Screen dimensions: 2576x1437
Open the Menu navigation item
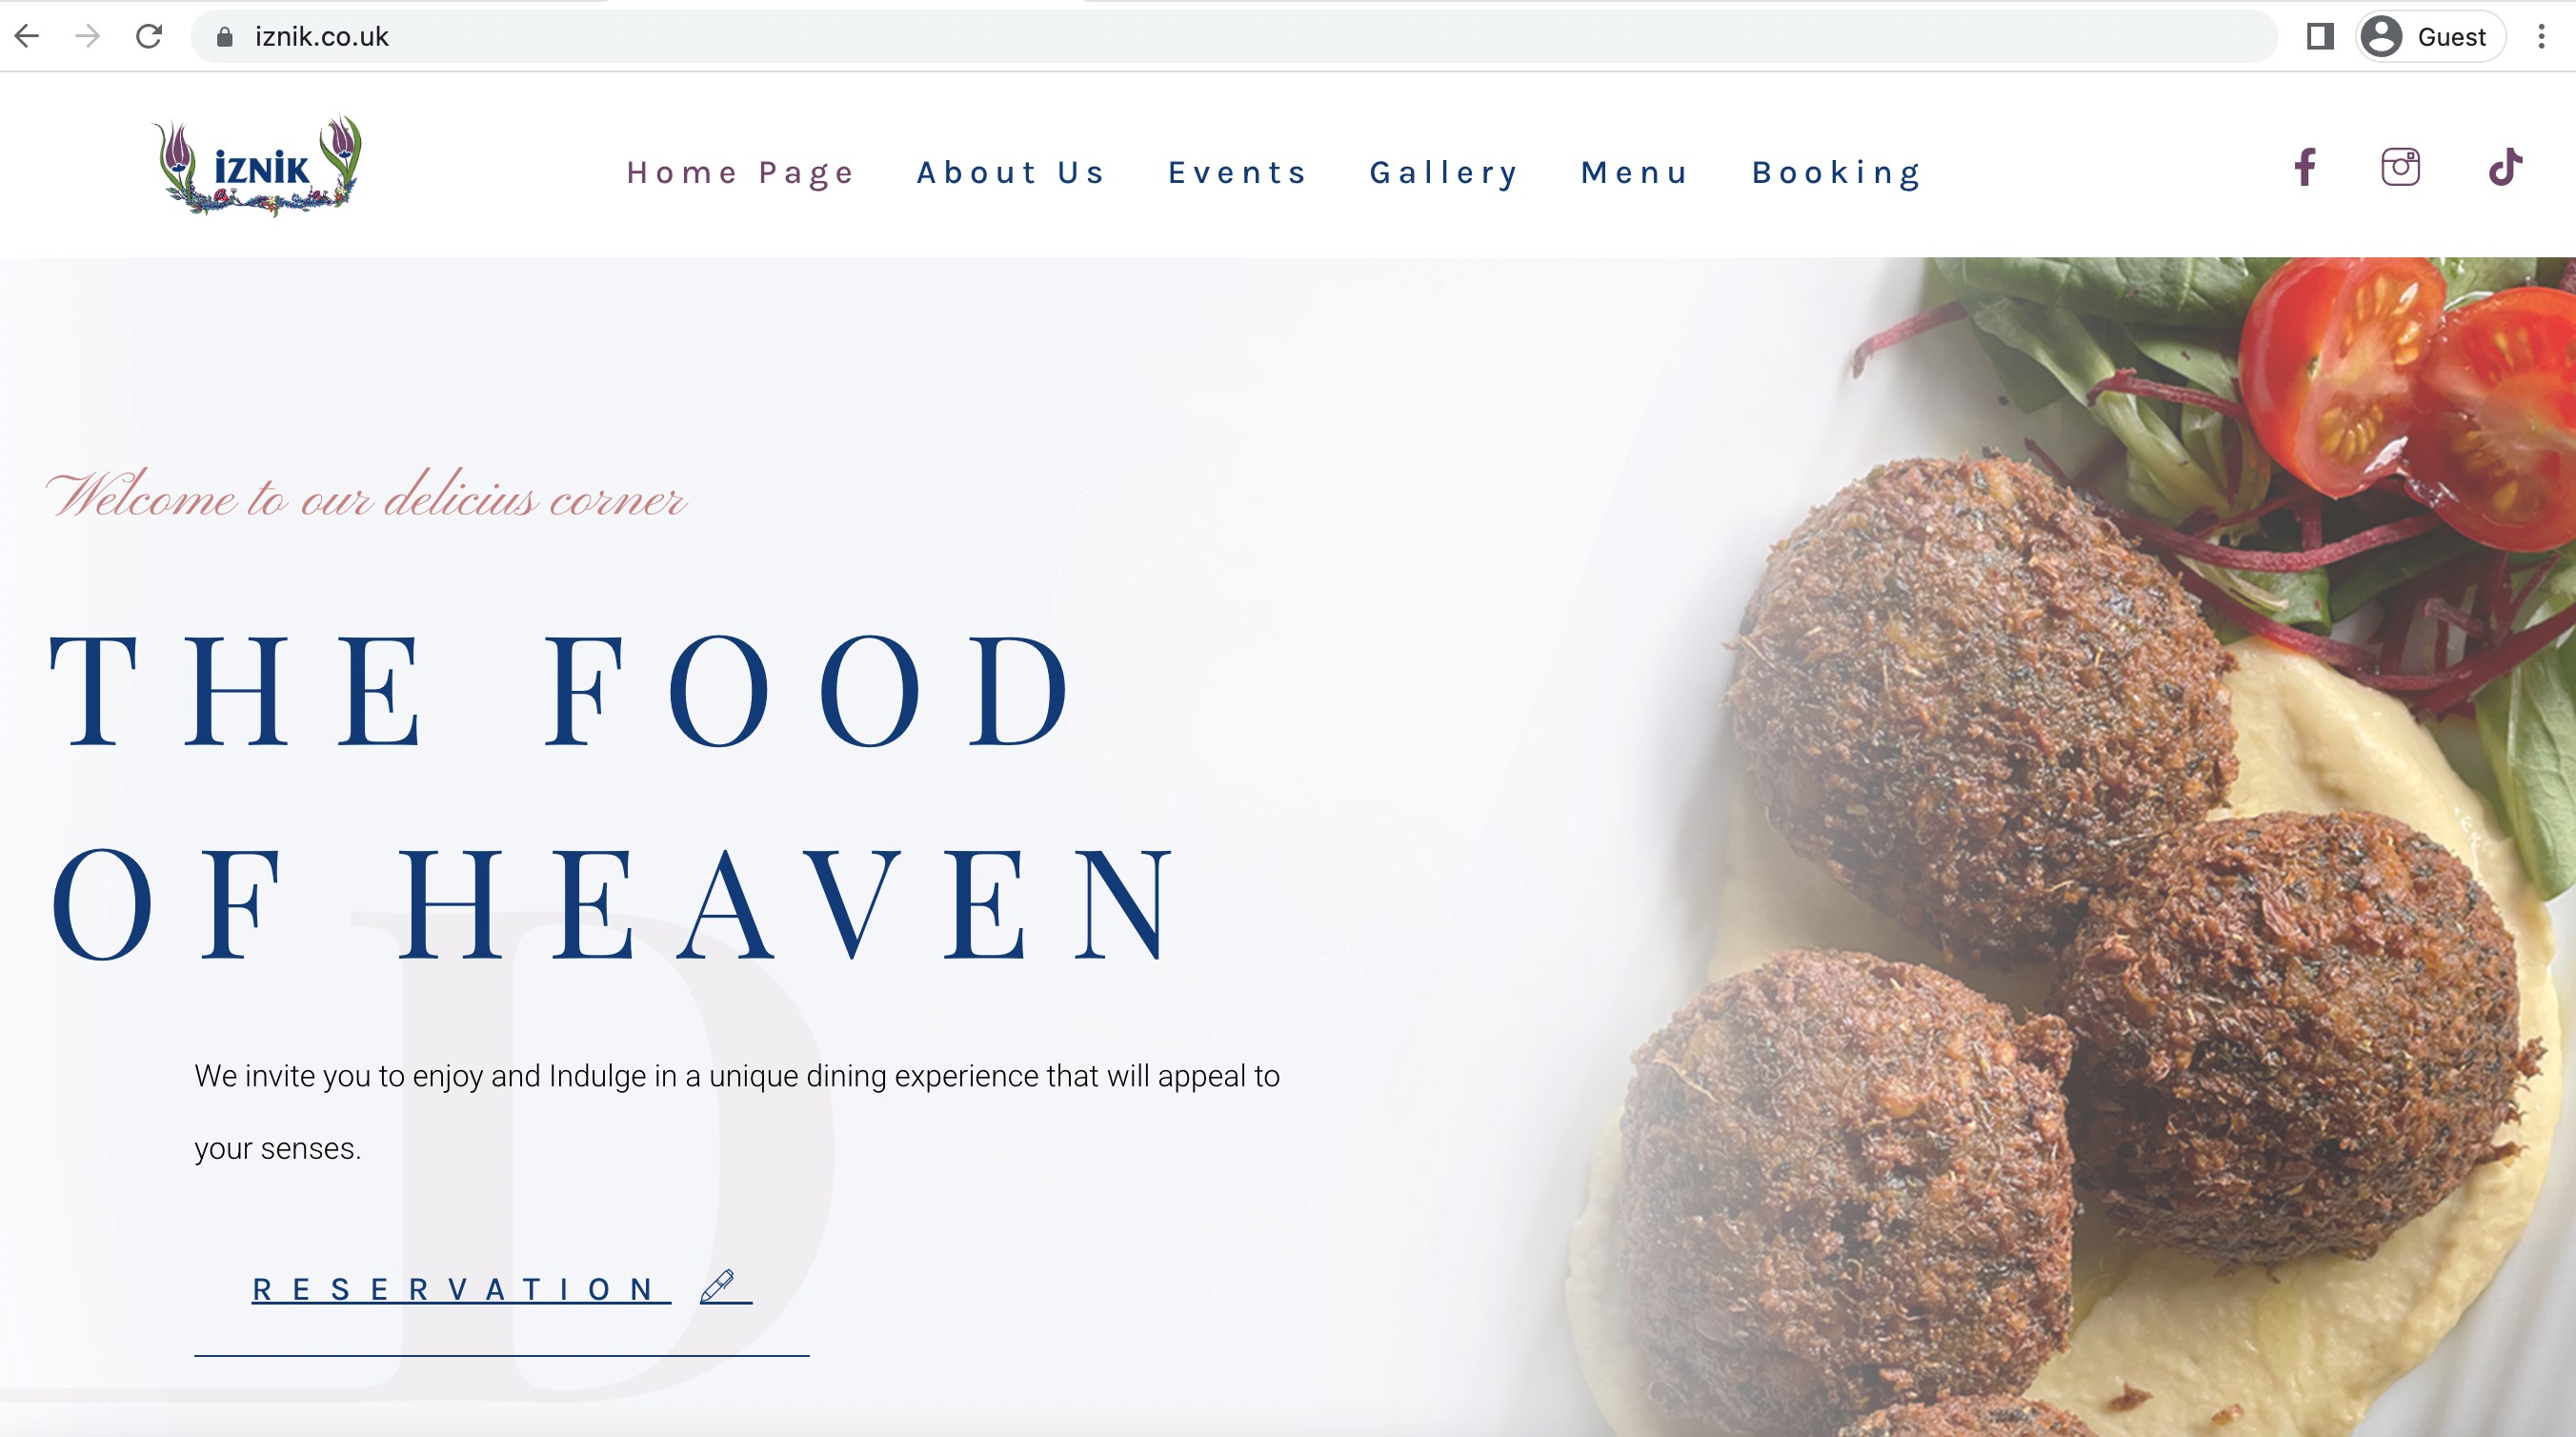pos(1635,173)
